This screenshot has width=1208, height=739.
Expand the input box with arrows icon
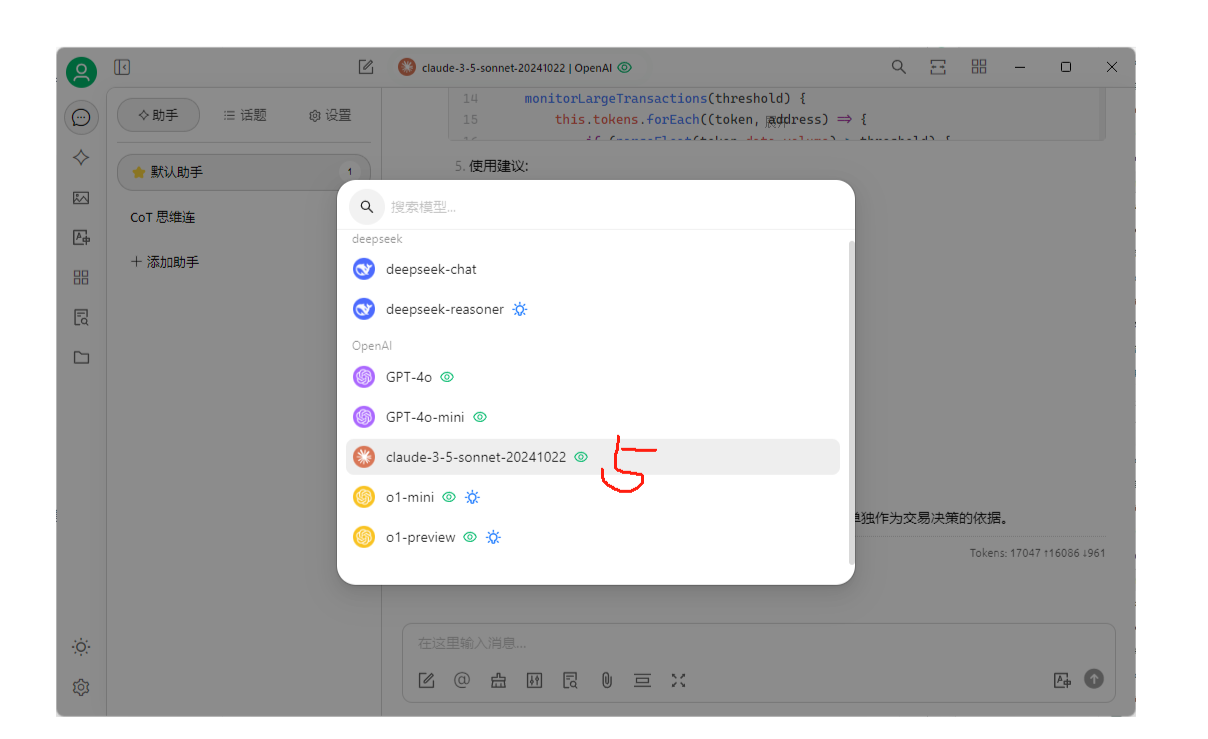click(x=678, y=680)
